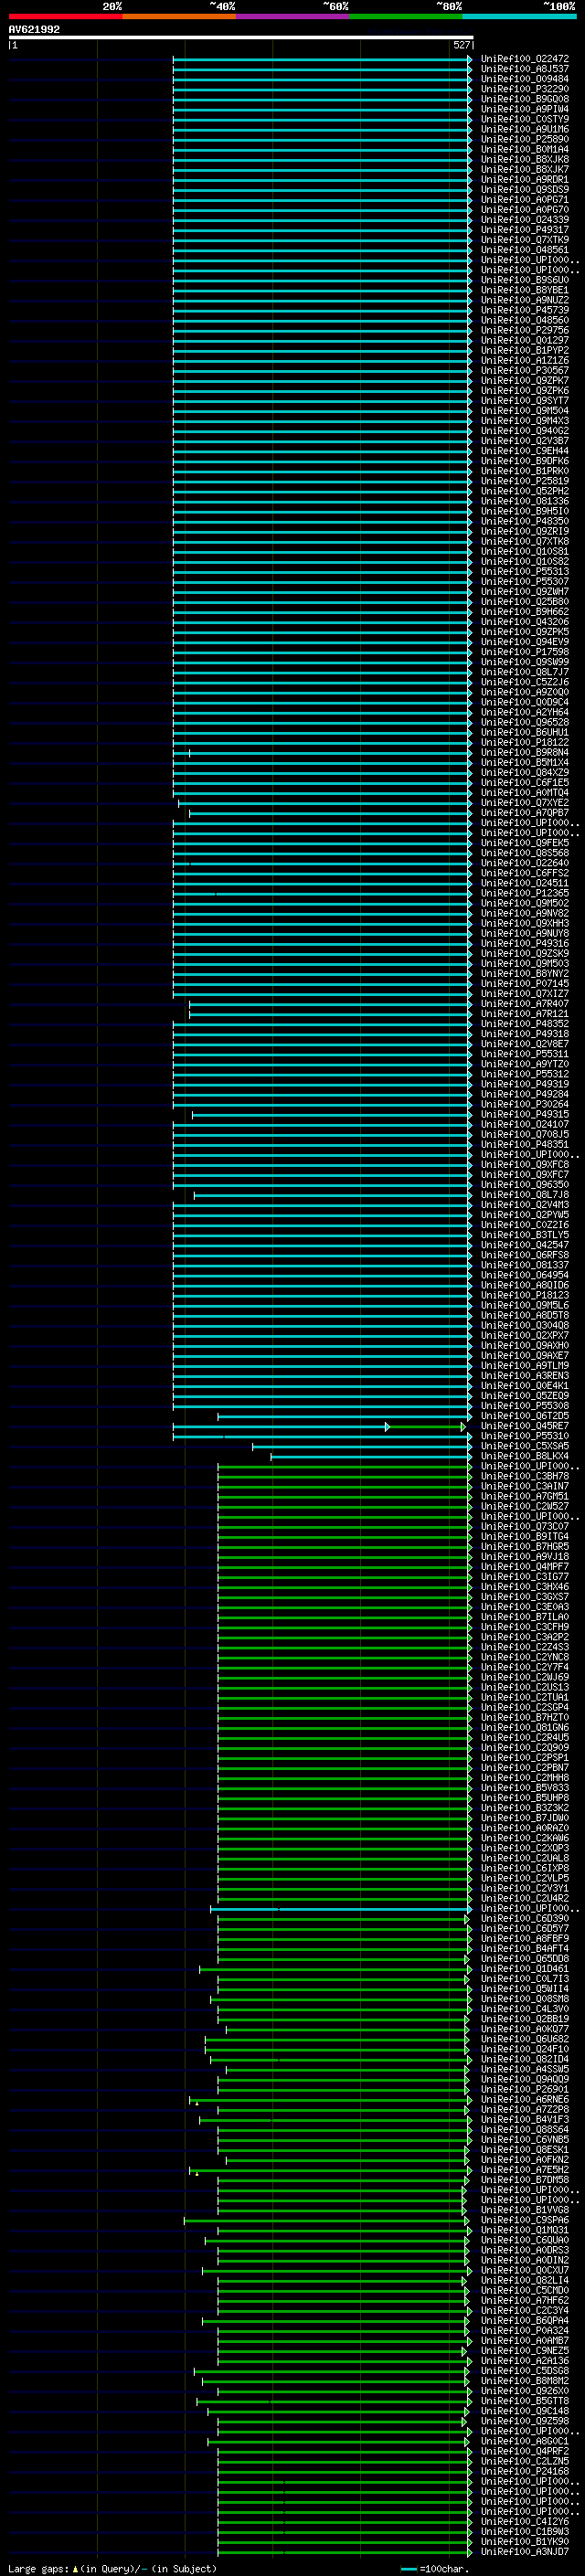
Task: Select hit label UniRef100_A0AMB7
Action: pyautogui.click(x=524, y=2341)
